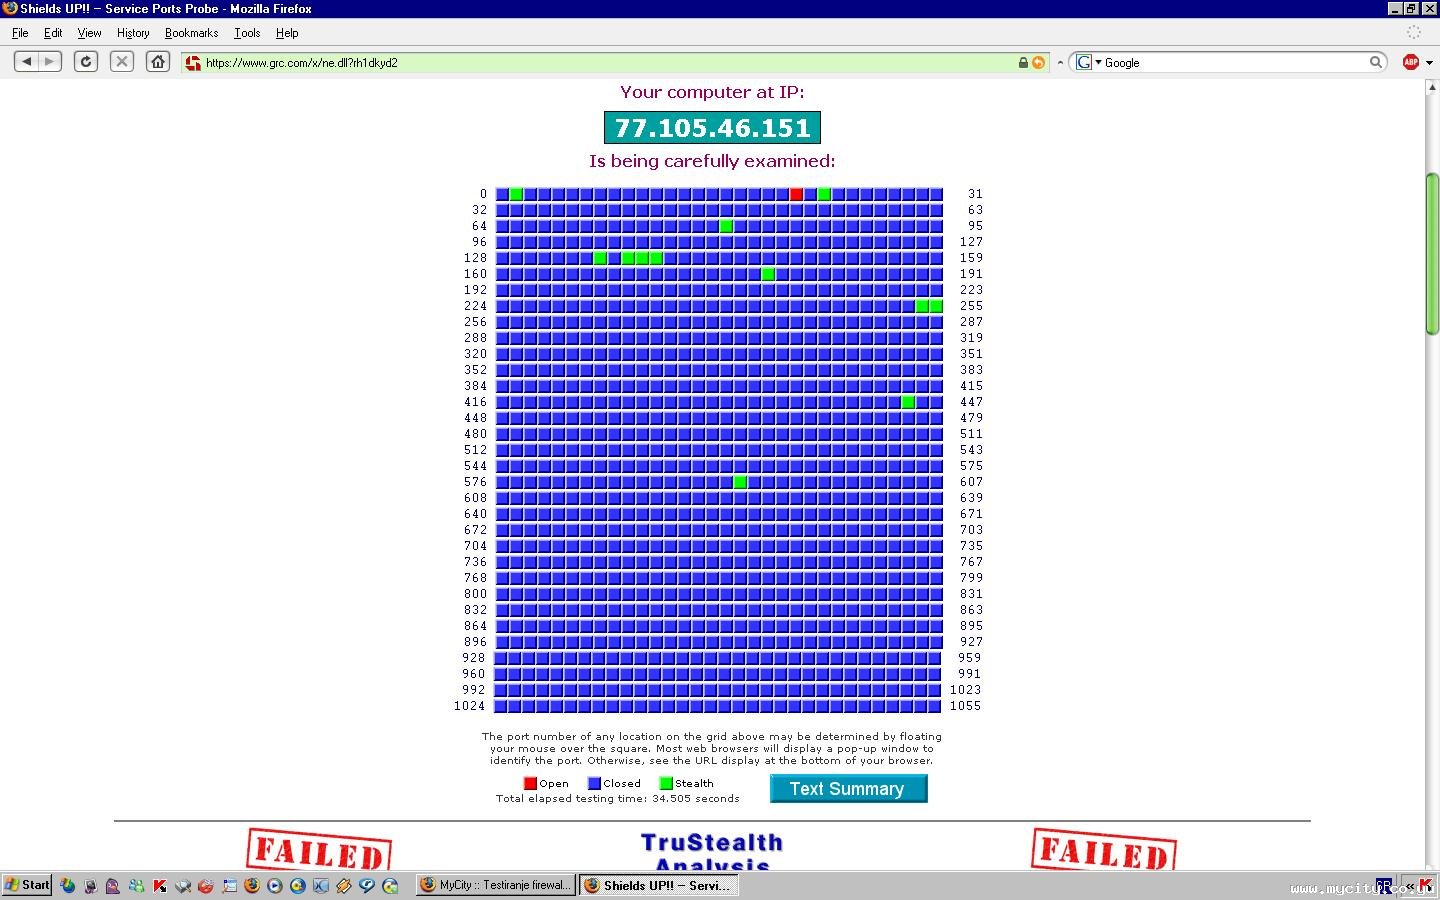Open the Edit menu

[x=53, y=33]
